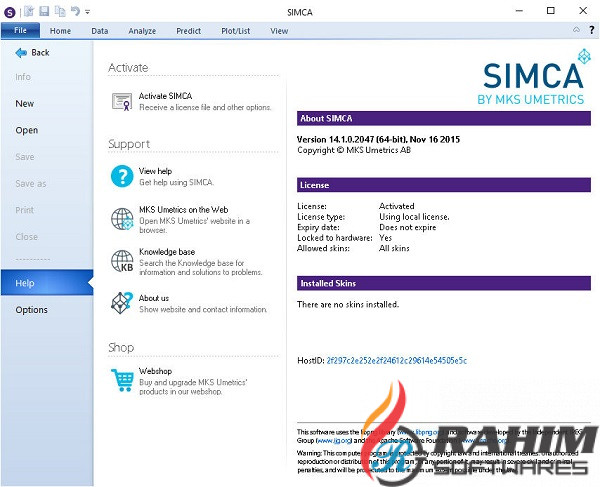The image size is (600, 487).
Task: Click the MKS Umetrics on the Web globe icon
Action: click(122, 219)
